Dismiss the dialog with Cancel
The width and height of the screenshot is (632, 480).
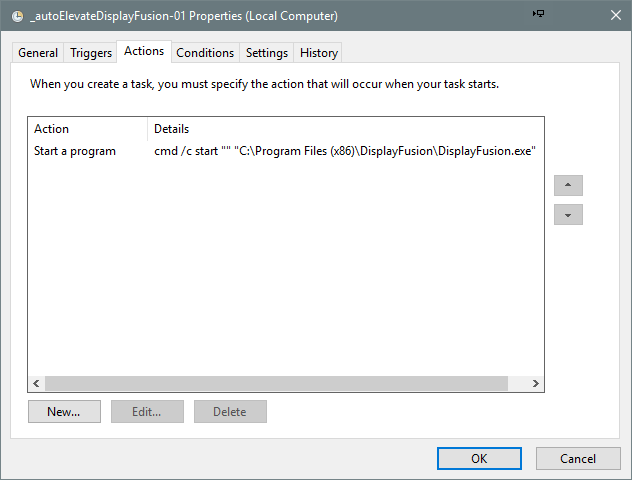coord(578,458)
